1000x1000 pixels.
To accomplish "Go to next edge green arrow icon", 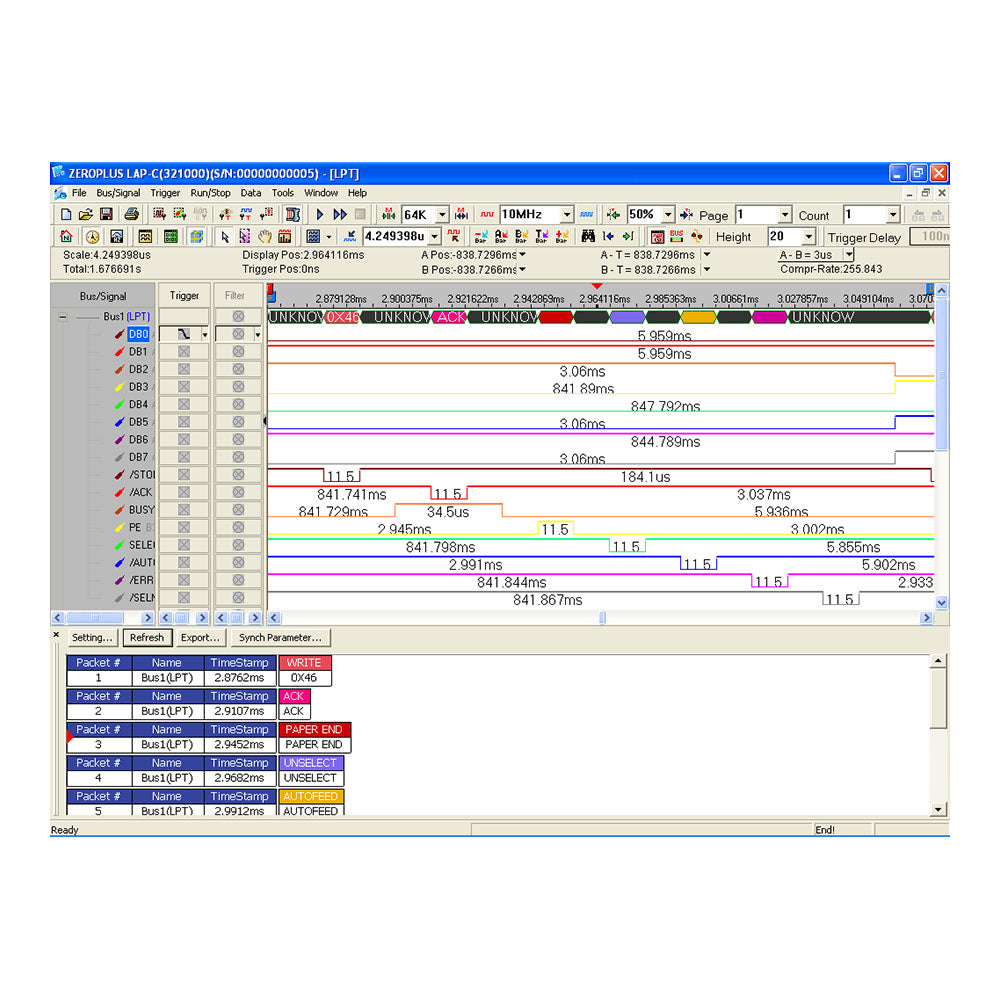I will [628, 237].
